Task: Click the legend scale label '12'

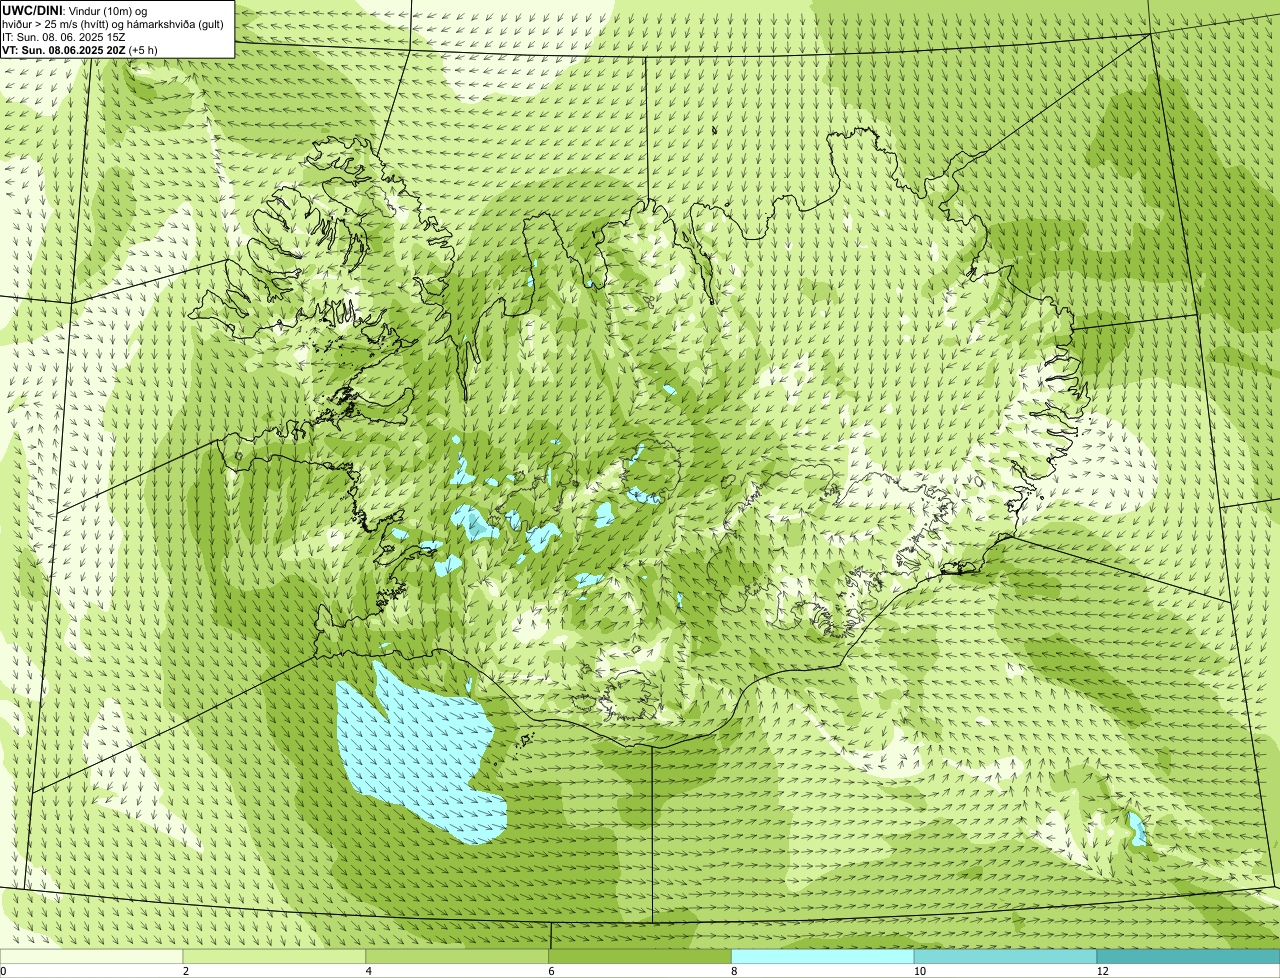Action: [1102, 971]
